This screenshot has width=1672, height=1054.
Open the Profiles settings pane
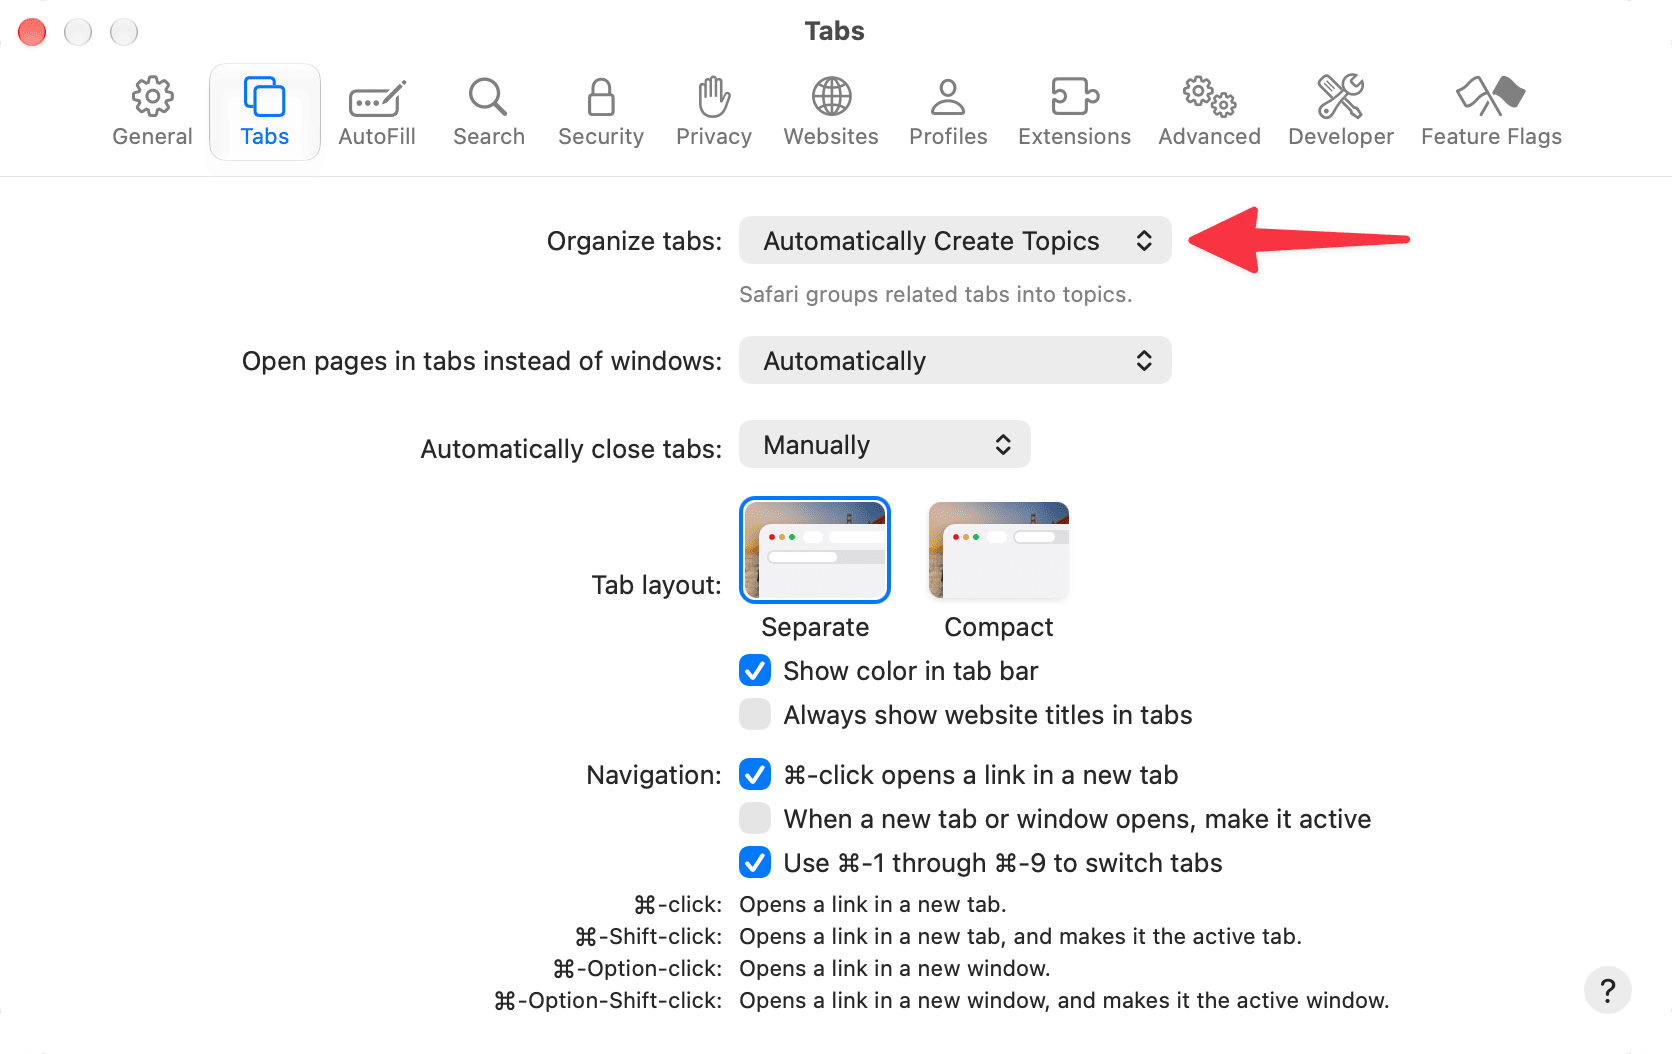click(948, 112)
